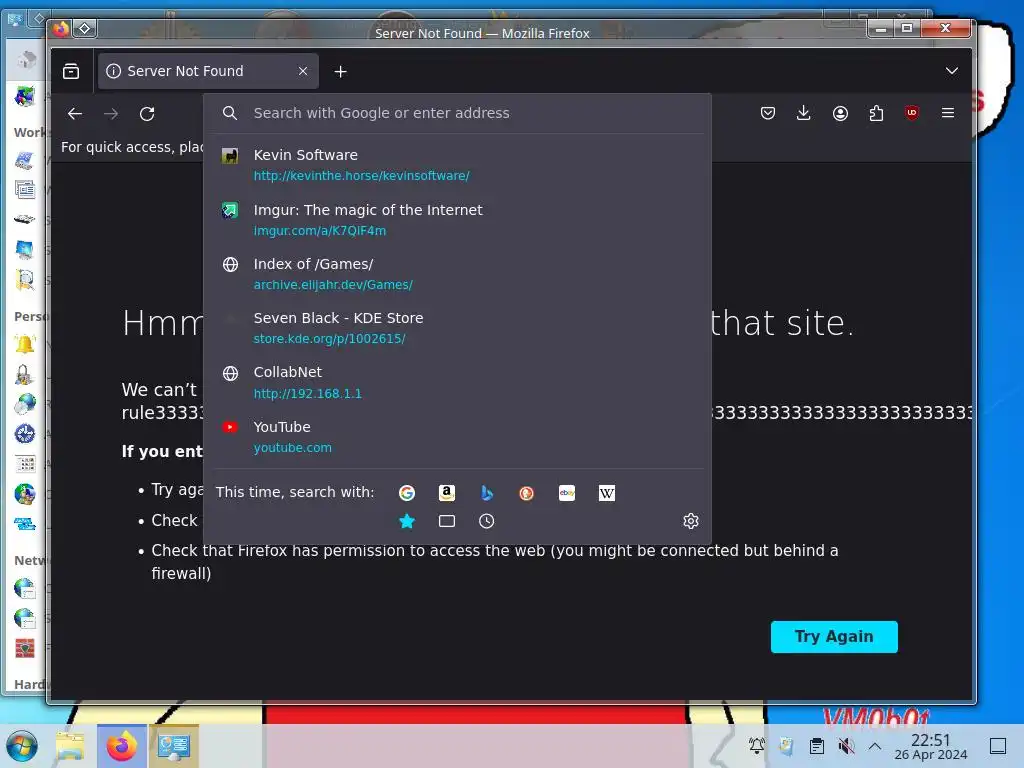This screenshot has height=768, width=1024.
Task: Expand hidden system tray icons
Action: (875, 746)
